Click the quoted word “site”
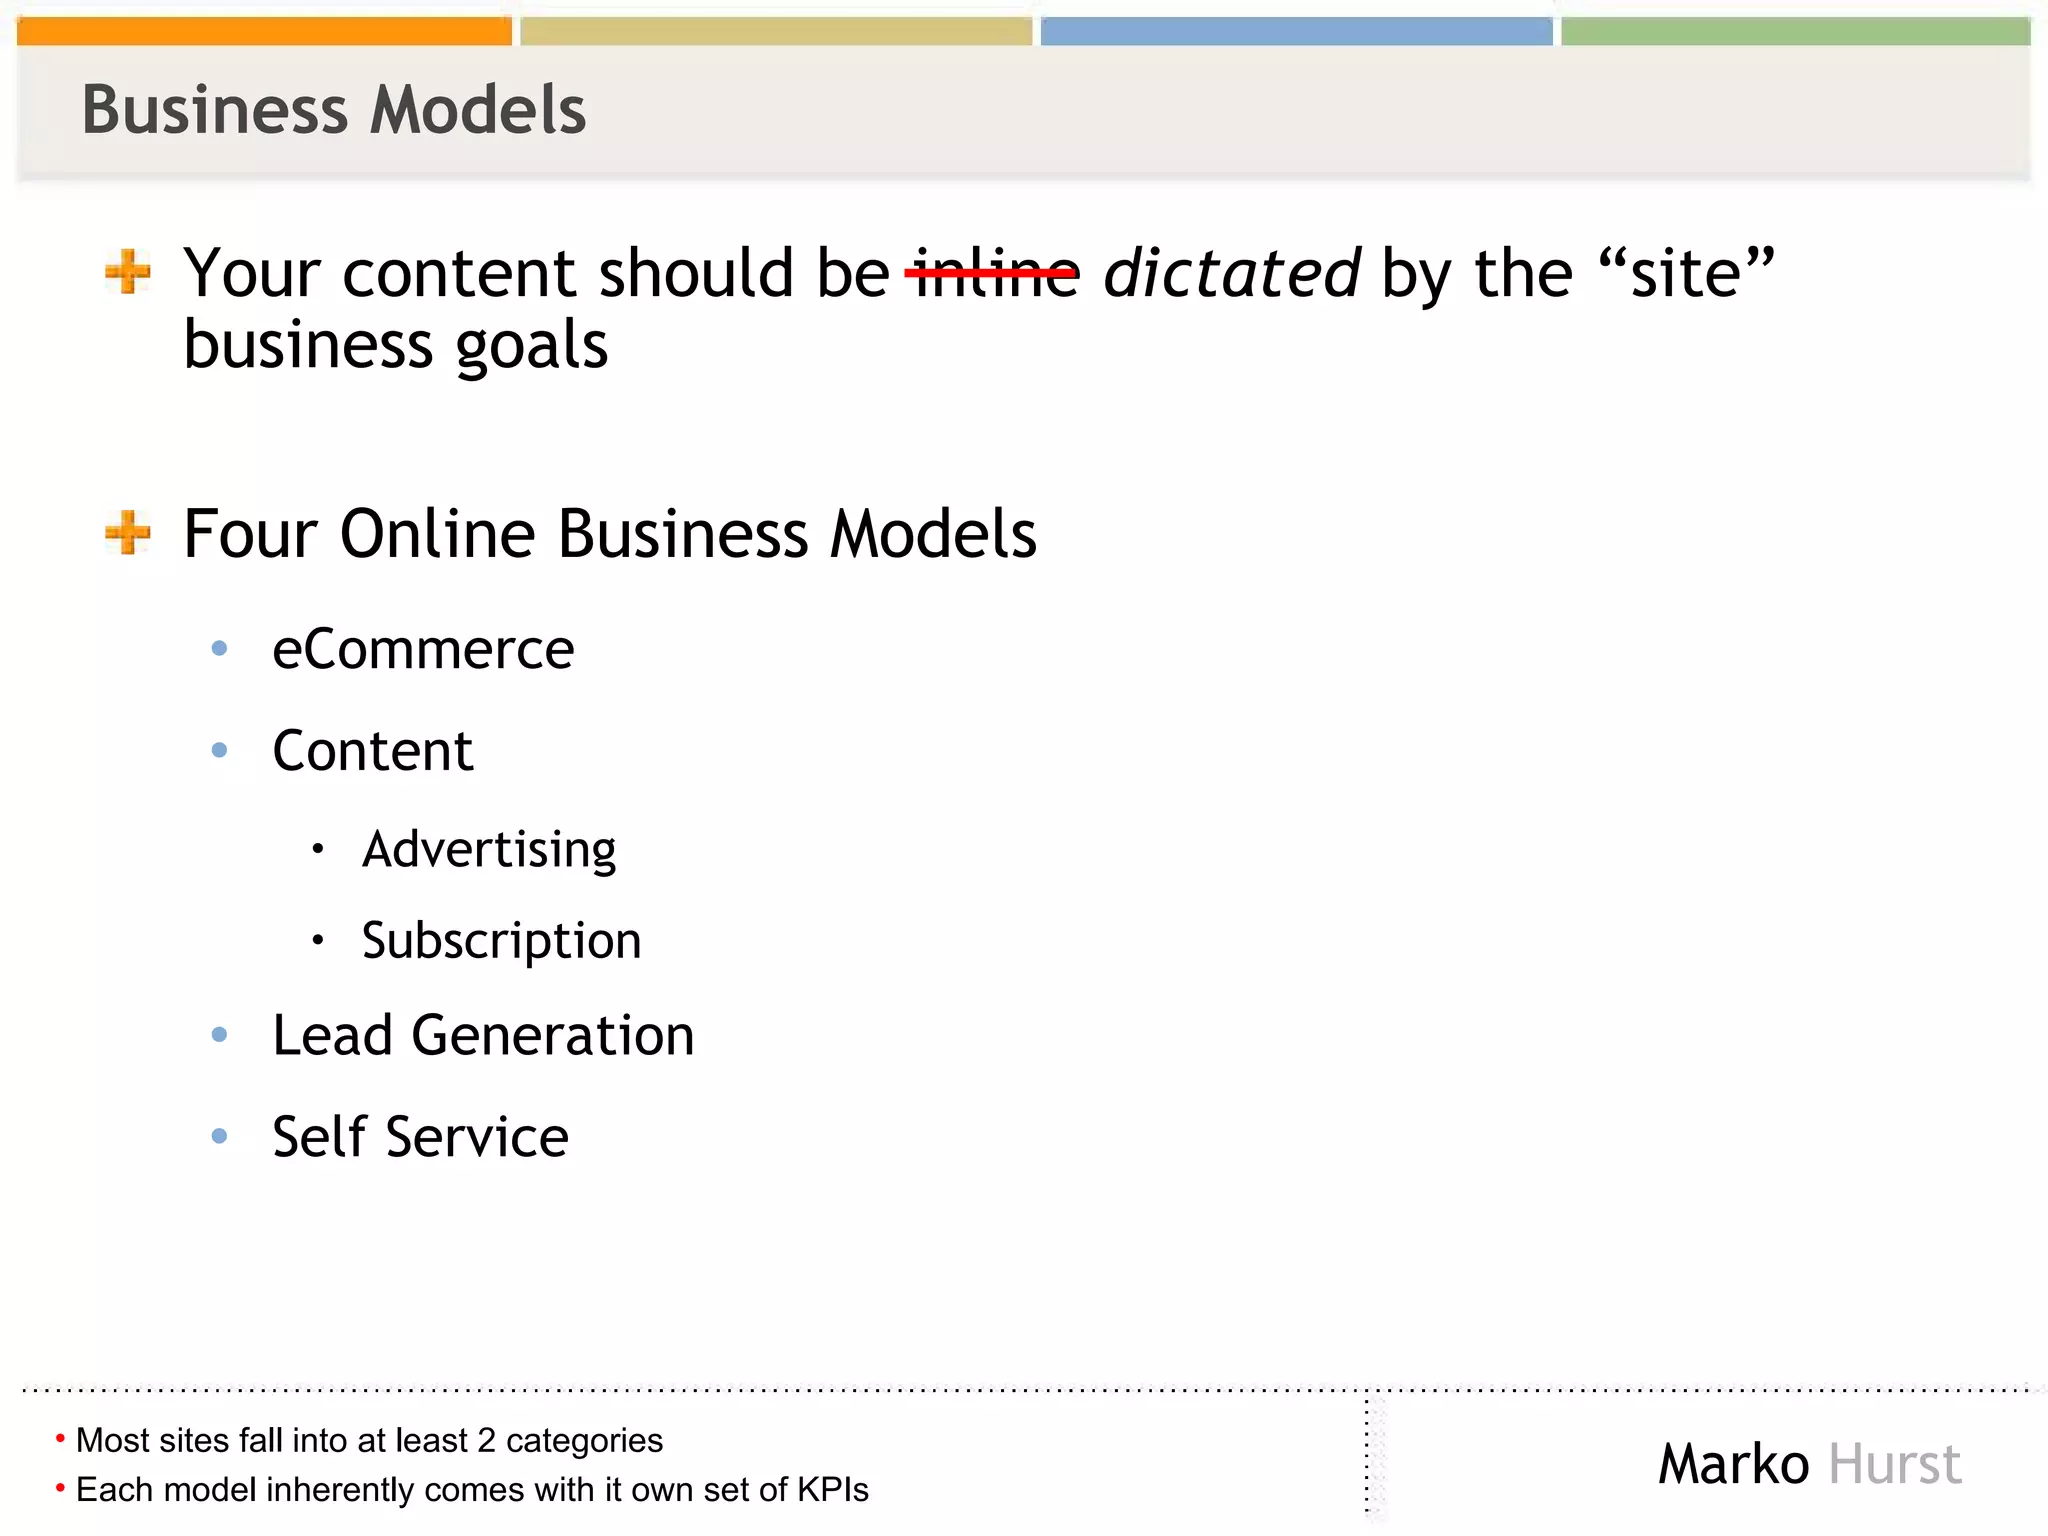This screenshot has width=2048, height=1536. click(1686, 272)
